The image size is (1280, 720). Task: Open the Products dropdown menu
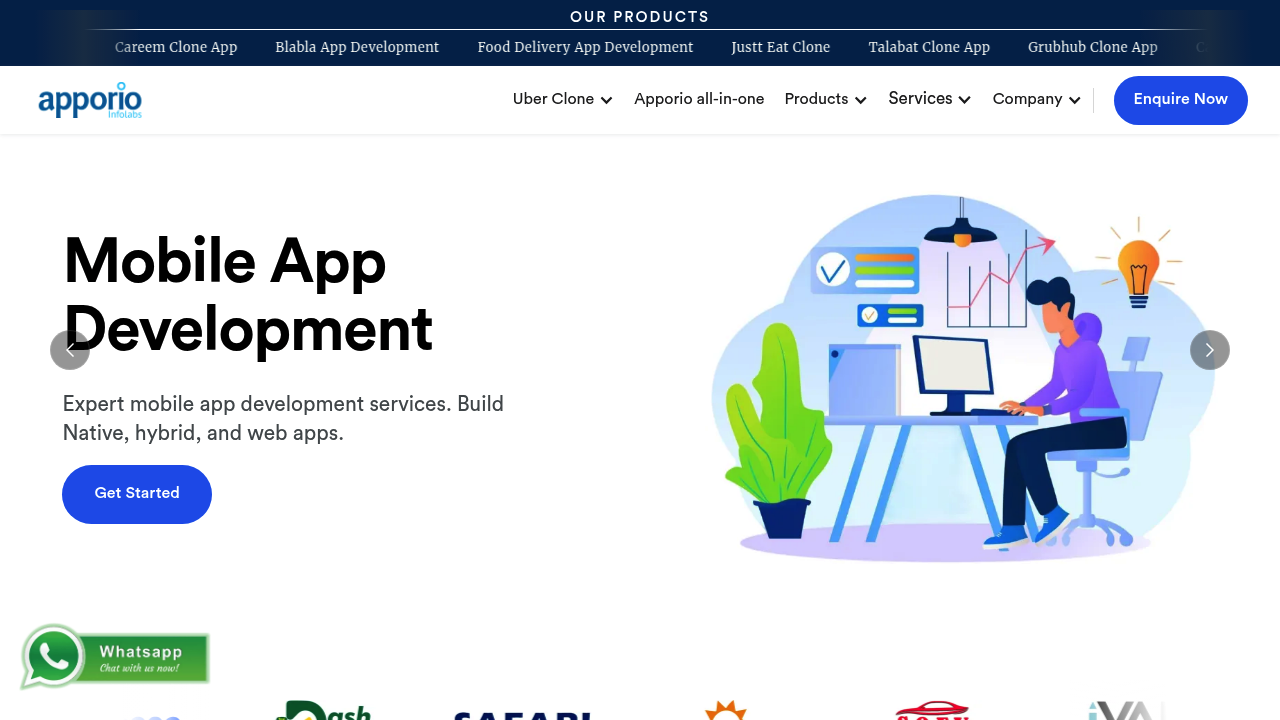pyautogui.click(x=825, y=99)
